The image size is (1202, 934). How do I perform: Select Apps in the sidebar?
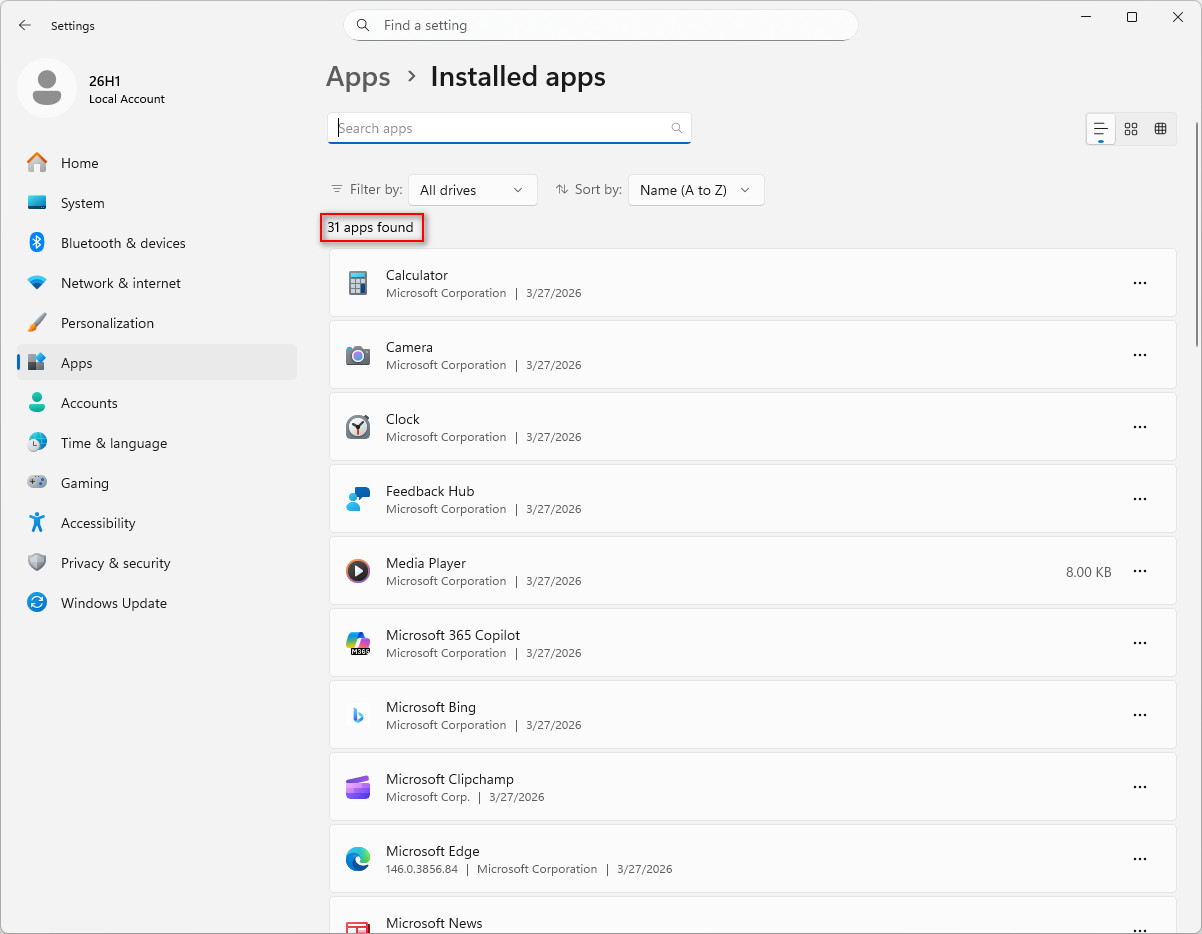pos(157,363)
